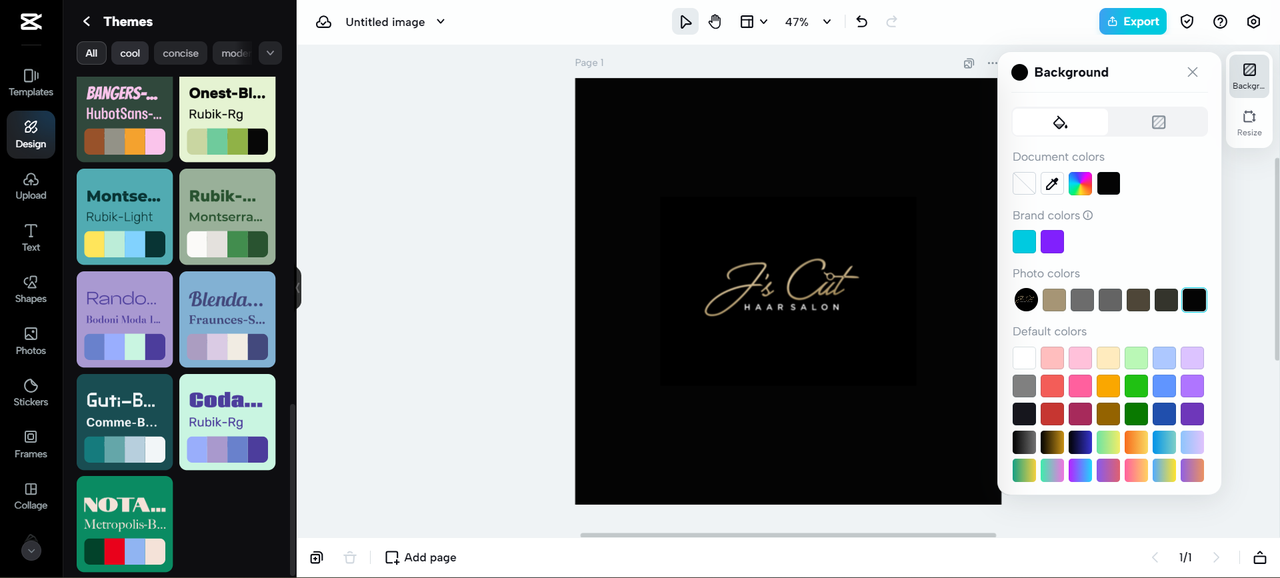The image size is (1280, 578).
Task: Open the Design sidebar panel
Action: [31, 134]
